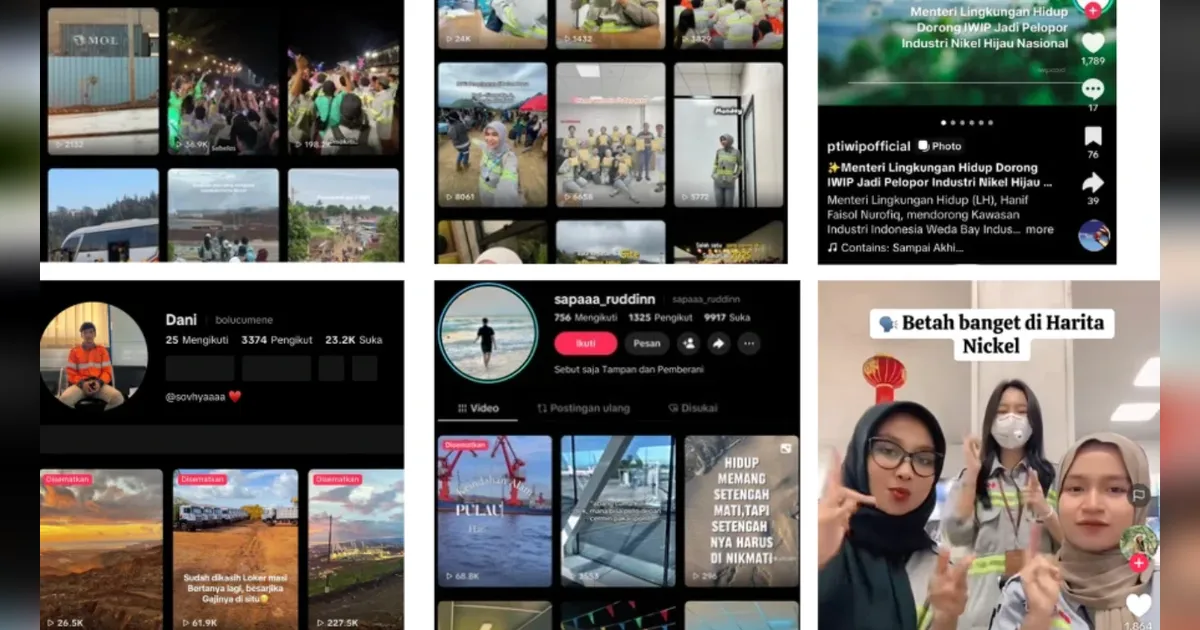The image size is (1200, 630).
Task: Share the ptiwipofficial post with the arrow icon
Action: [1093, 182]
